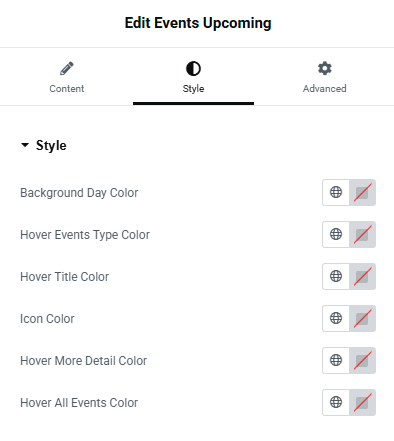394x441 pixels.
Task: Pick a color for Hover Events Type Color
Action: 362,234
